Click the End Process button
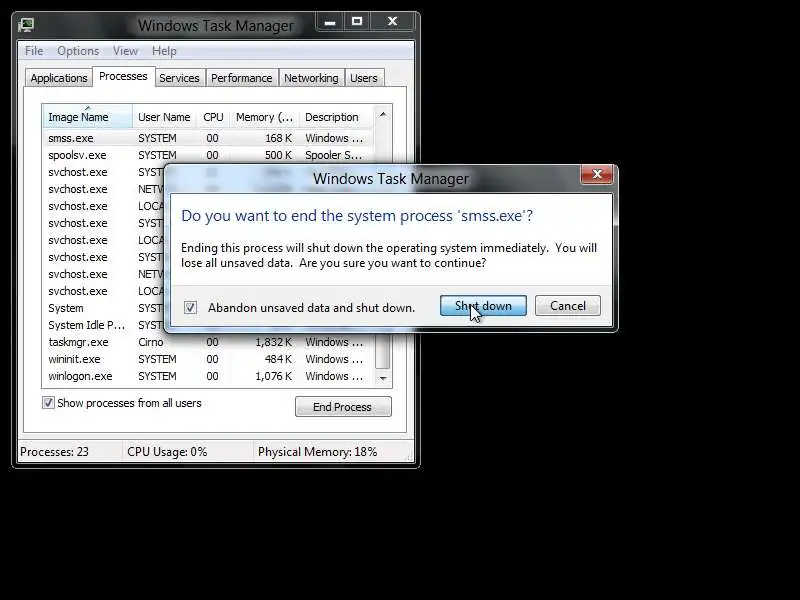The width and height of the screenshot is (800, 600). tap(343, 407)
